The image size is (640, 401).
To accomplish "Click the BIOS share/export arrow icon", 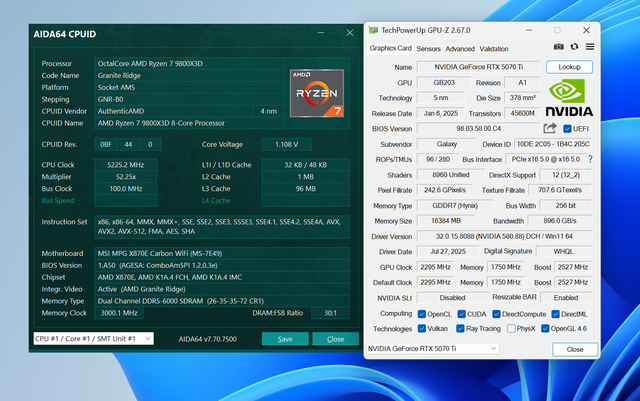I will point(550,128).
